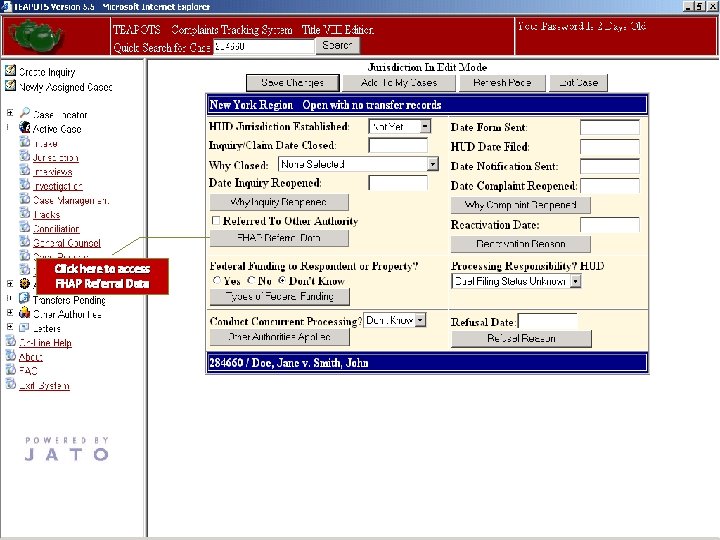This screenshot has width=720, height=540.
Task: Click the Reactivation Date field
Action: pos(610,225)
